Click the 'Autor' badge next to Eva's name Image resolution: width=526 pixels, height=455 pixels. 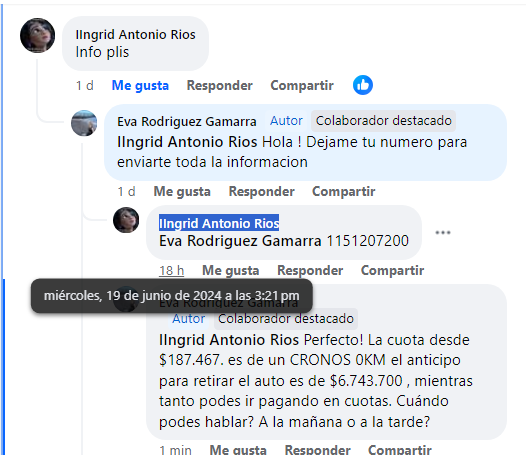click(x=286, y=121)
